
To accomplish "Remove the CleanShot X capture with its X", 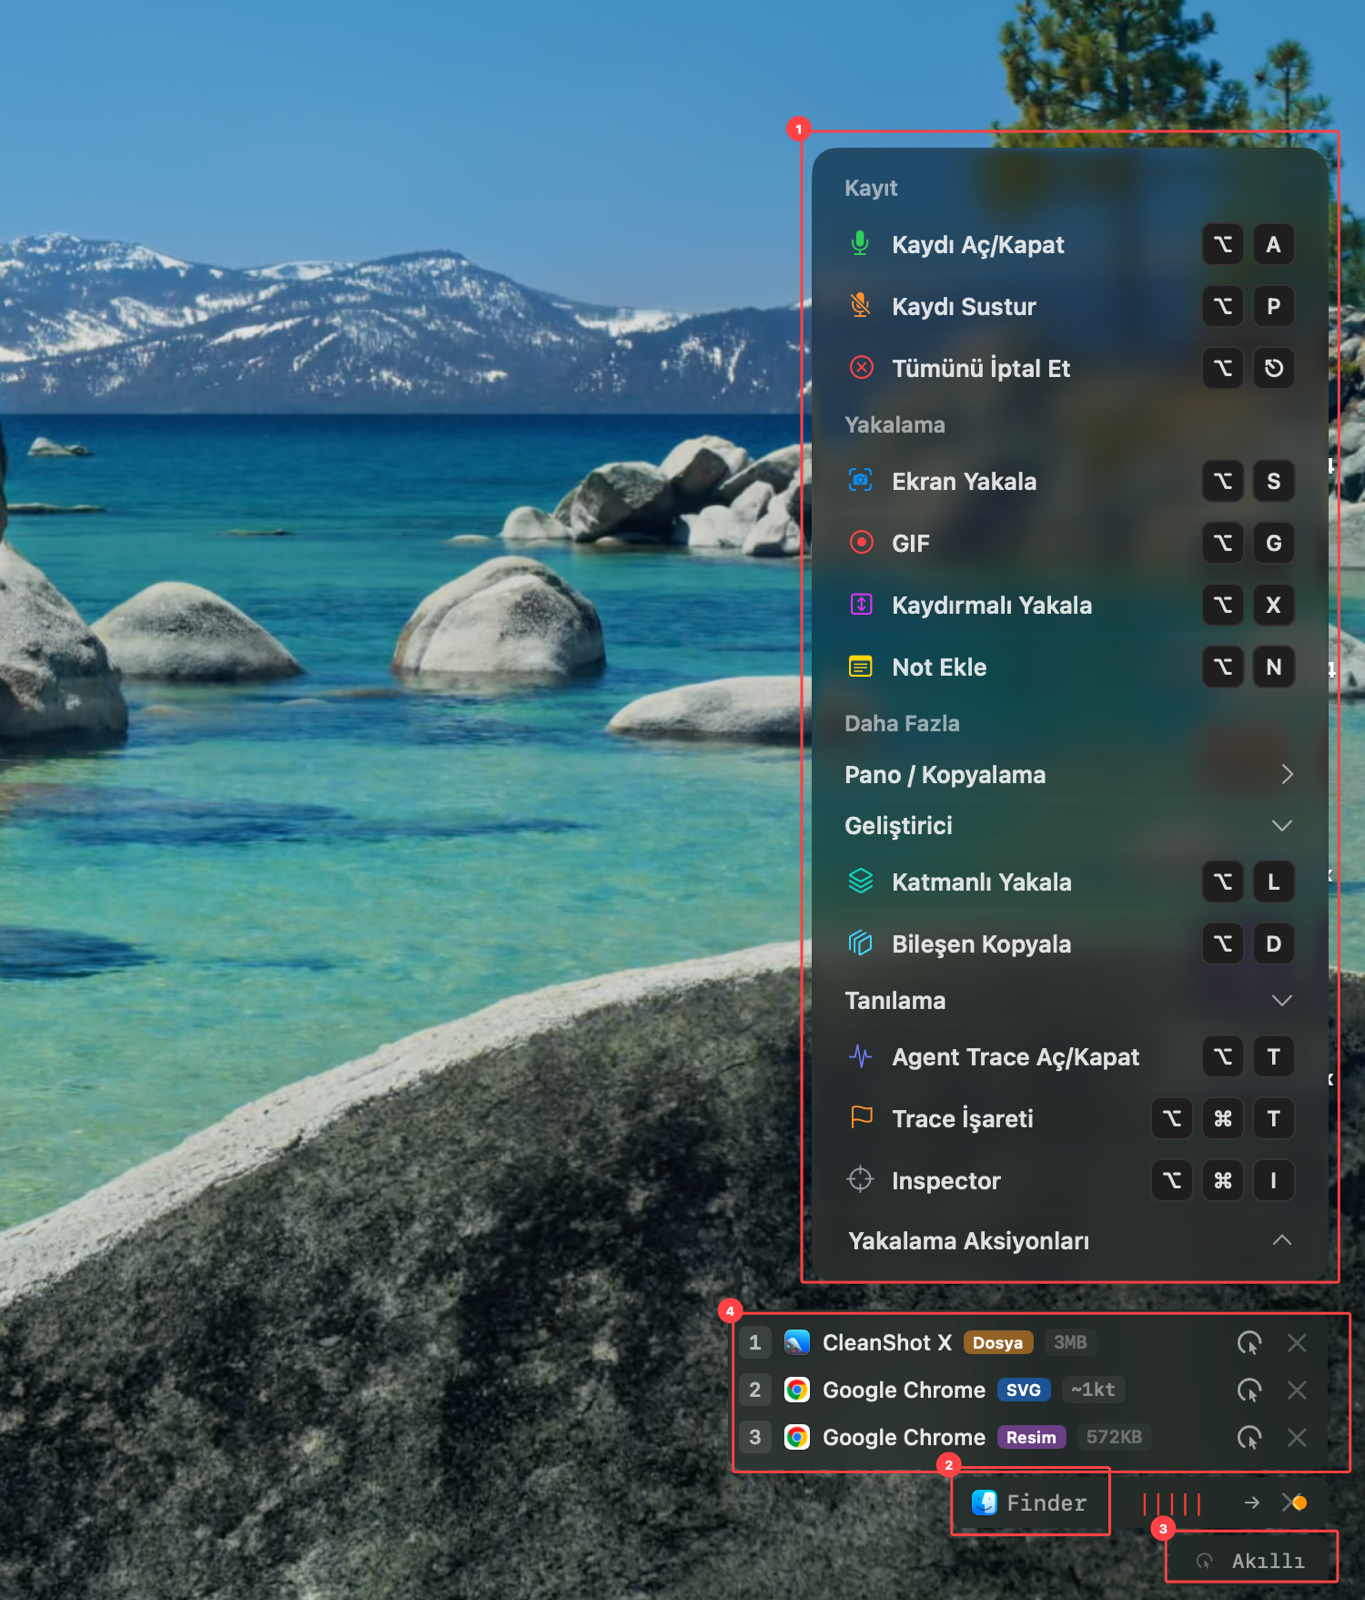I will (1297, 1343).
